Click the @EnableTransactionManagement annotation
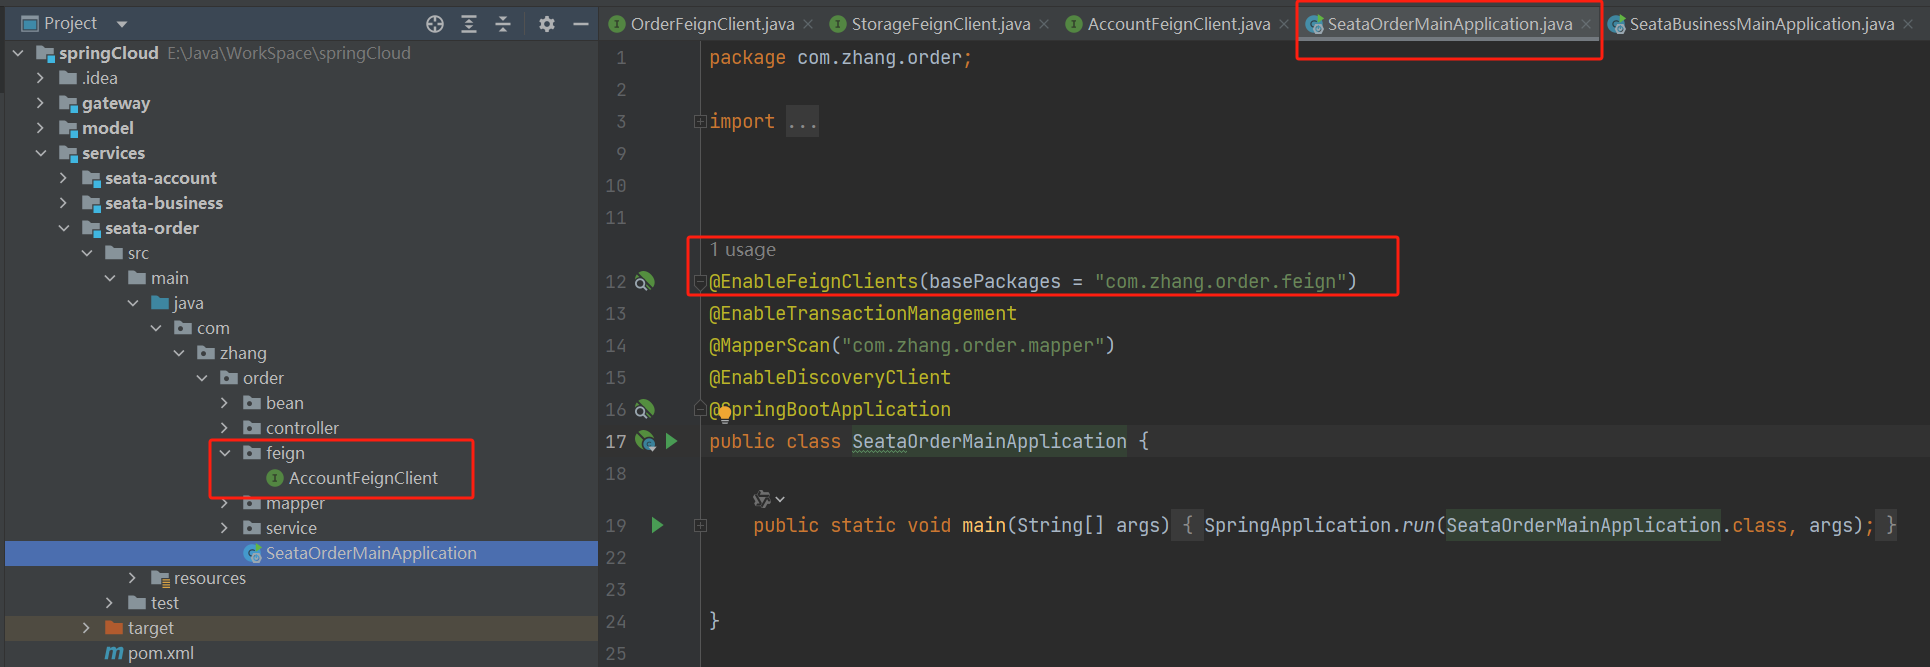 tap(863, 314)
